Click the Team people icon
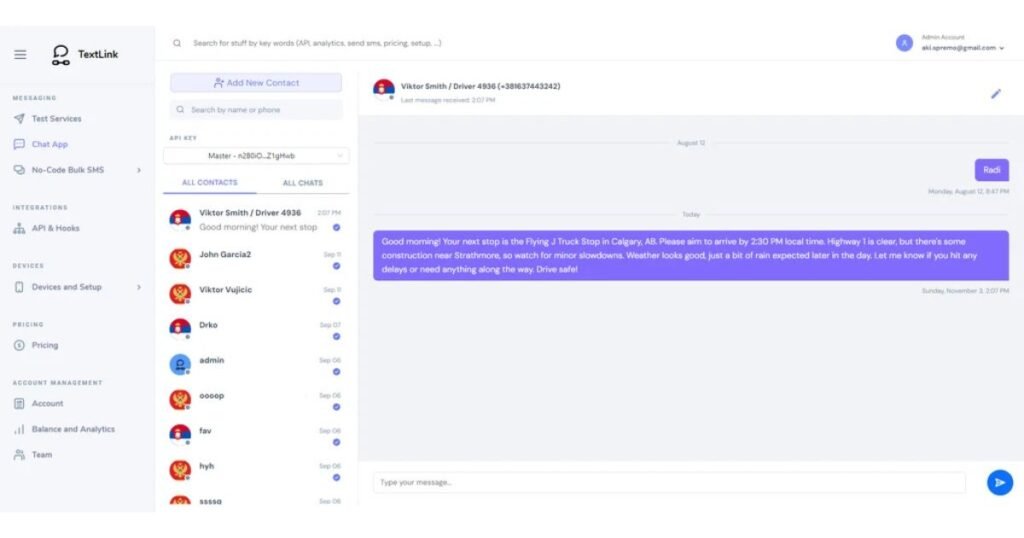The height and width of the screenshot is (538, 1024). pos(19,454)
